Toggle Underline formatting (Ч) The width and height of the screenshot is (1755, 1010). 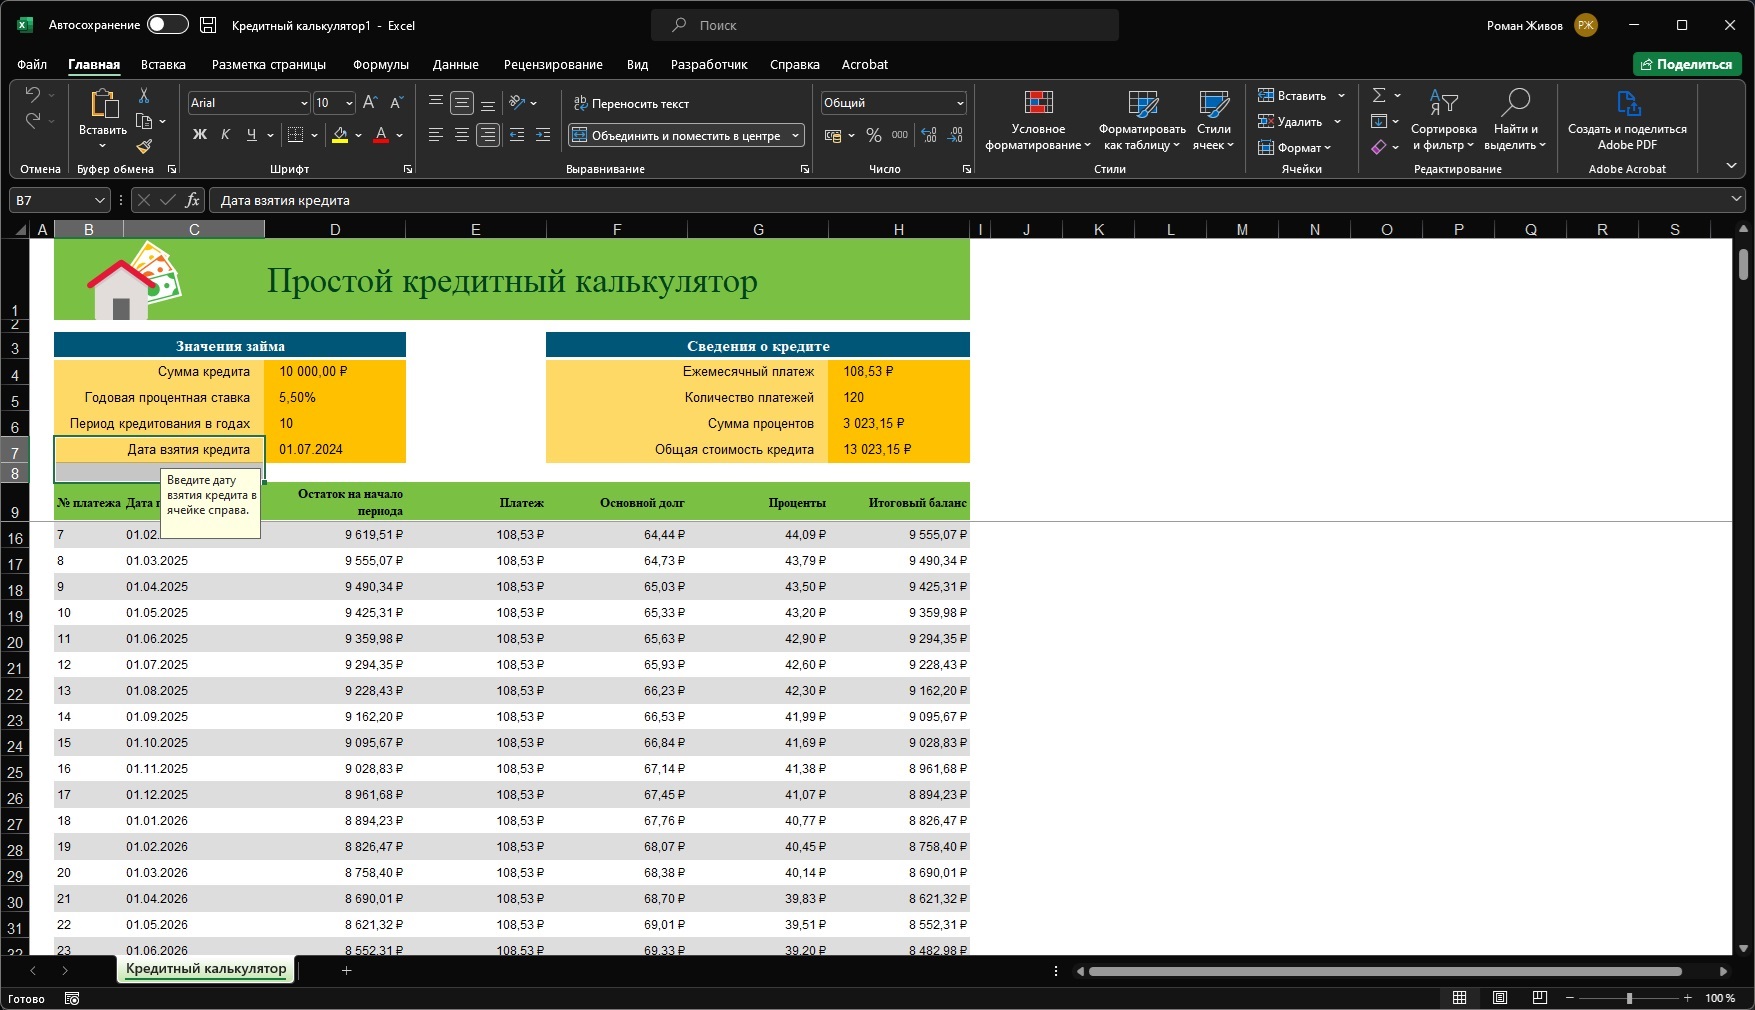pos(252,135)
